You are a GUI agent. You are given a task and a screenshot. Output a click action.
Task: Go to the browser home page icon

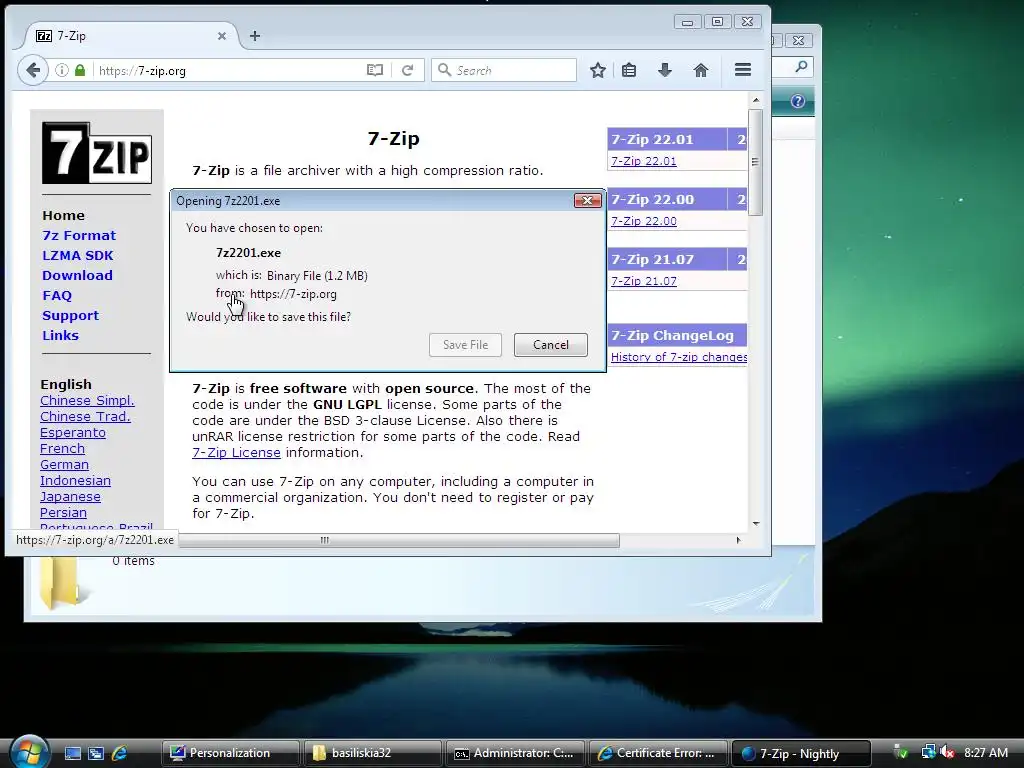(x=701, y=70)
